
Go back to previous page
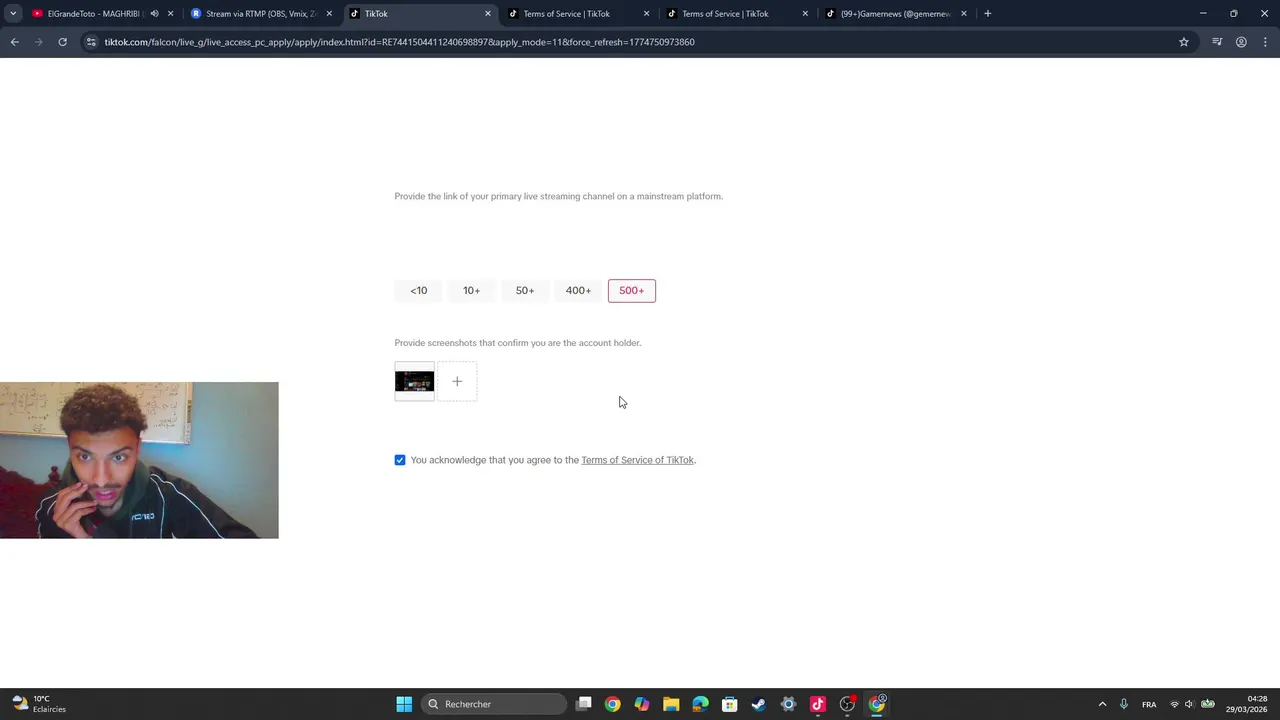pyautogui.click(x=14, y=42)
